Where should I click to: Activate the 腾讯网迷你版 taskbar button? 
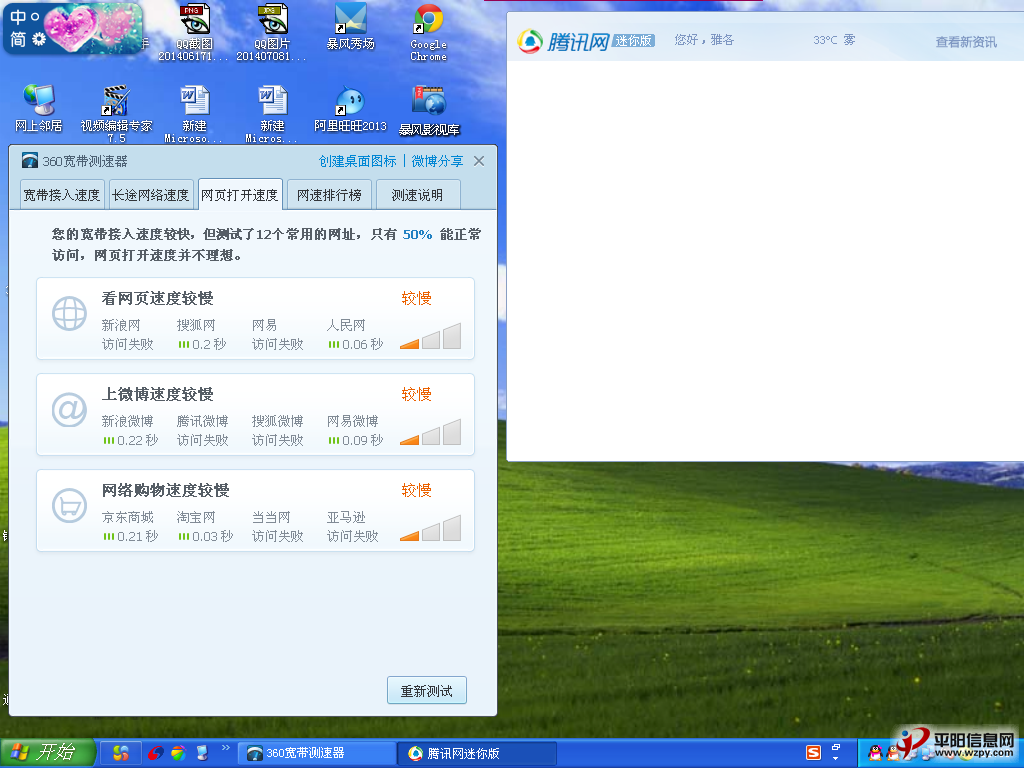(477, 753)
